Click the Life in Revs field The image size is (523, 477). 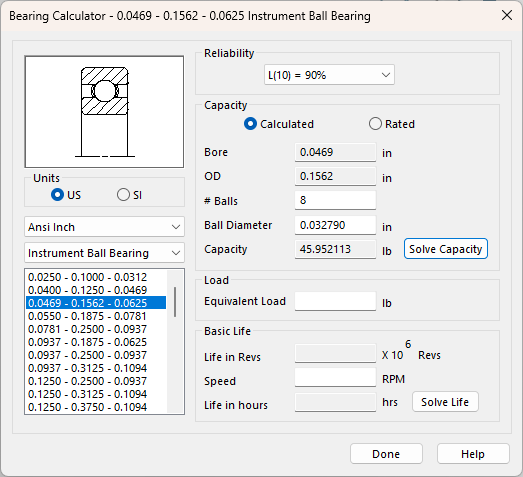pyautogui.click(x=335, y=354)
